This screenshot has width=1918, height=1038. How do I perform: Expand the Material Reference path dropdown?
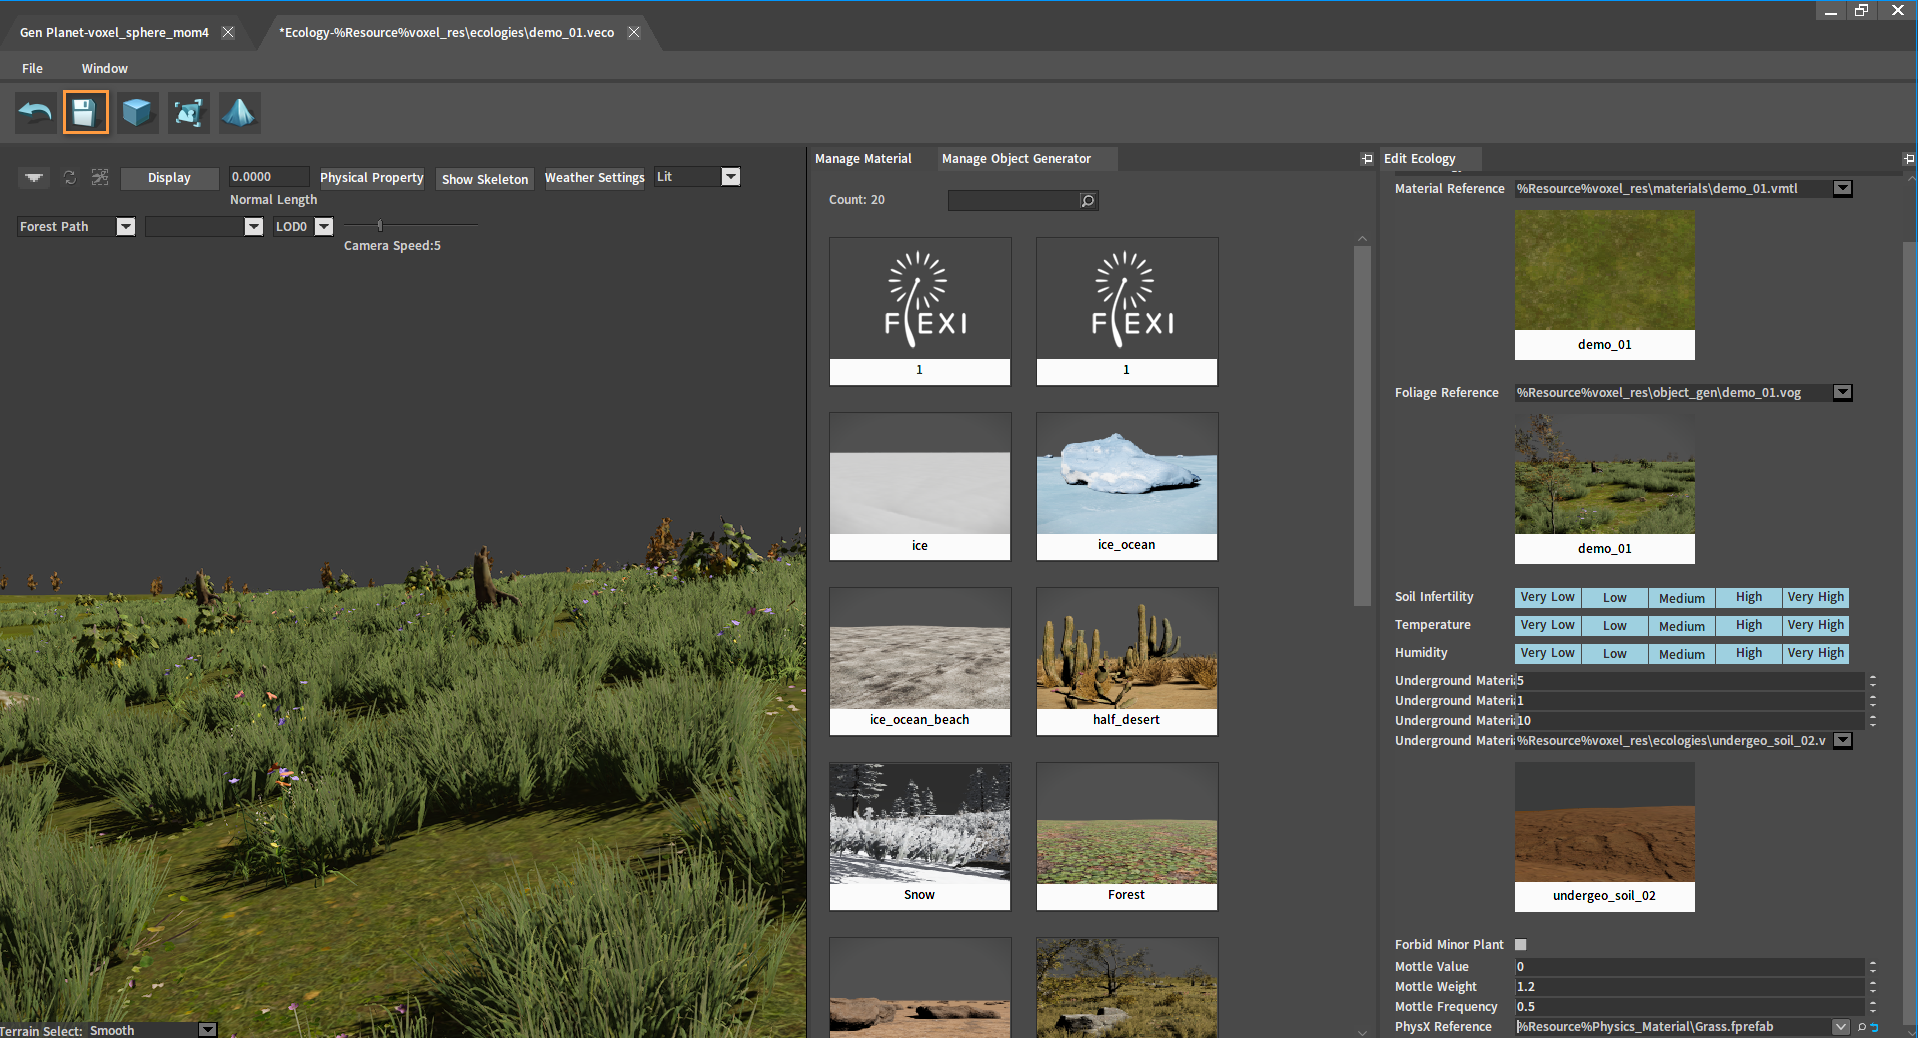(x=1843, y=189)
